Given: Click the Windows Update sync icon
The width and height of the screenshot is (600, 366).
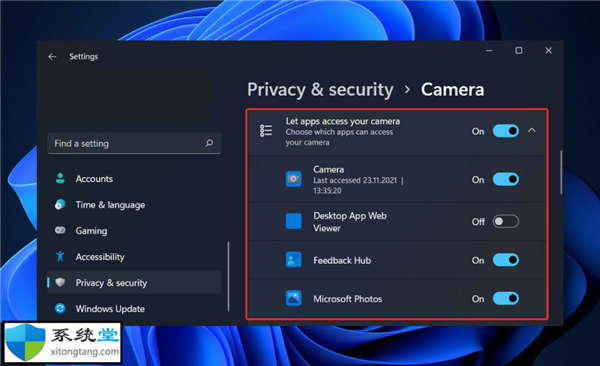Looking at the screenshot, I should (60, 308).
